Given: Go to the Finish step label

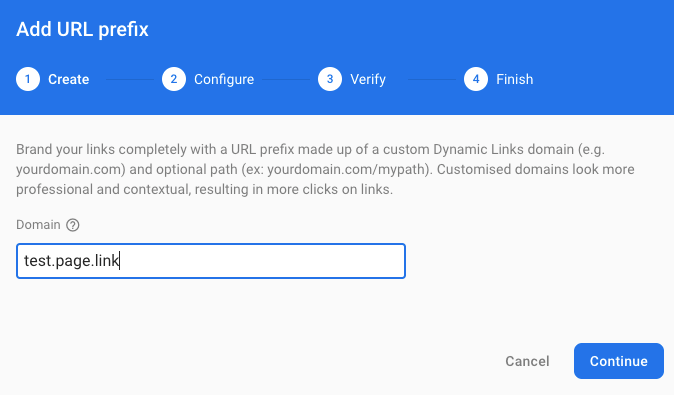Looking at the screenshot, I should [x=515, y=80].
